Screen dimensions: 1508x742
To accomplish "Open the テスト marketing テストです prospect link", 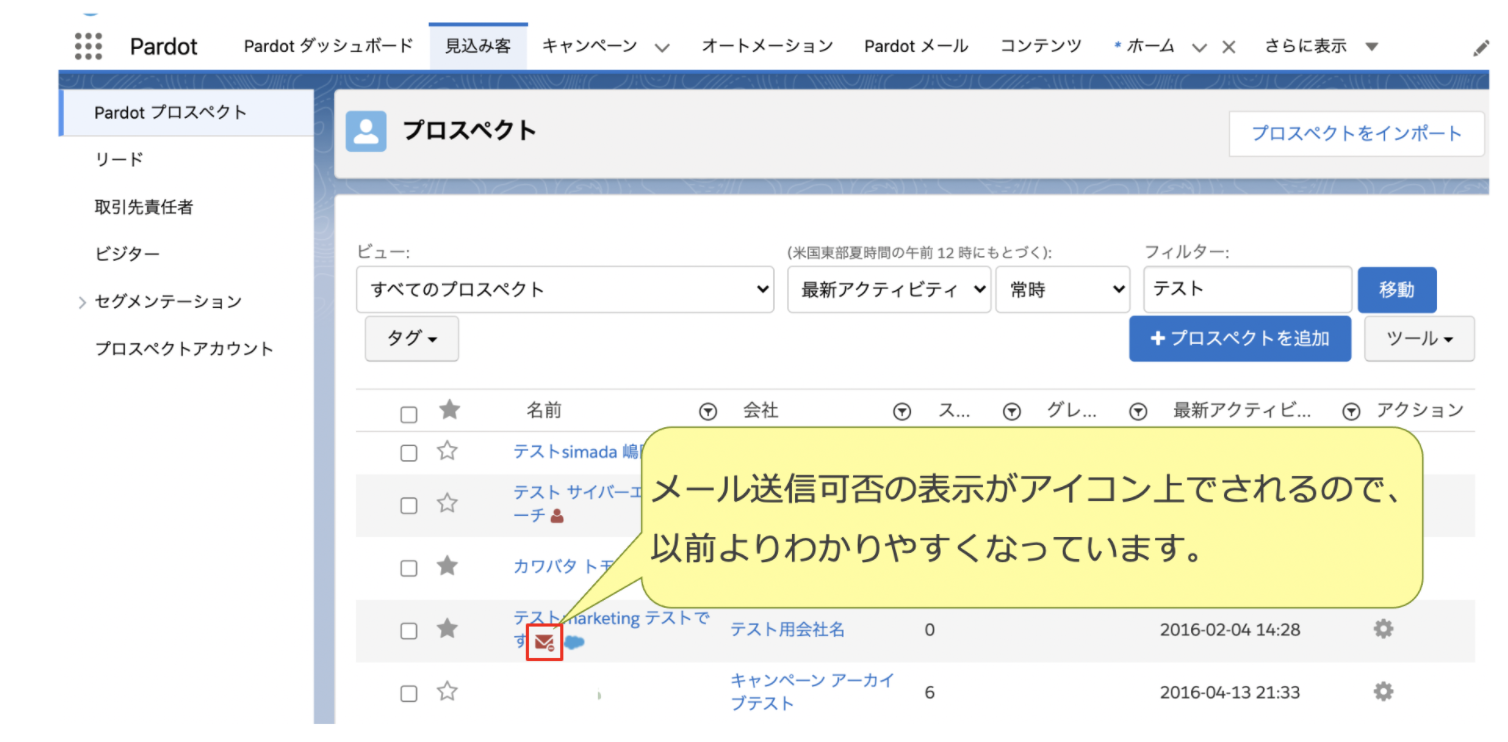I will point(611,629).
